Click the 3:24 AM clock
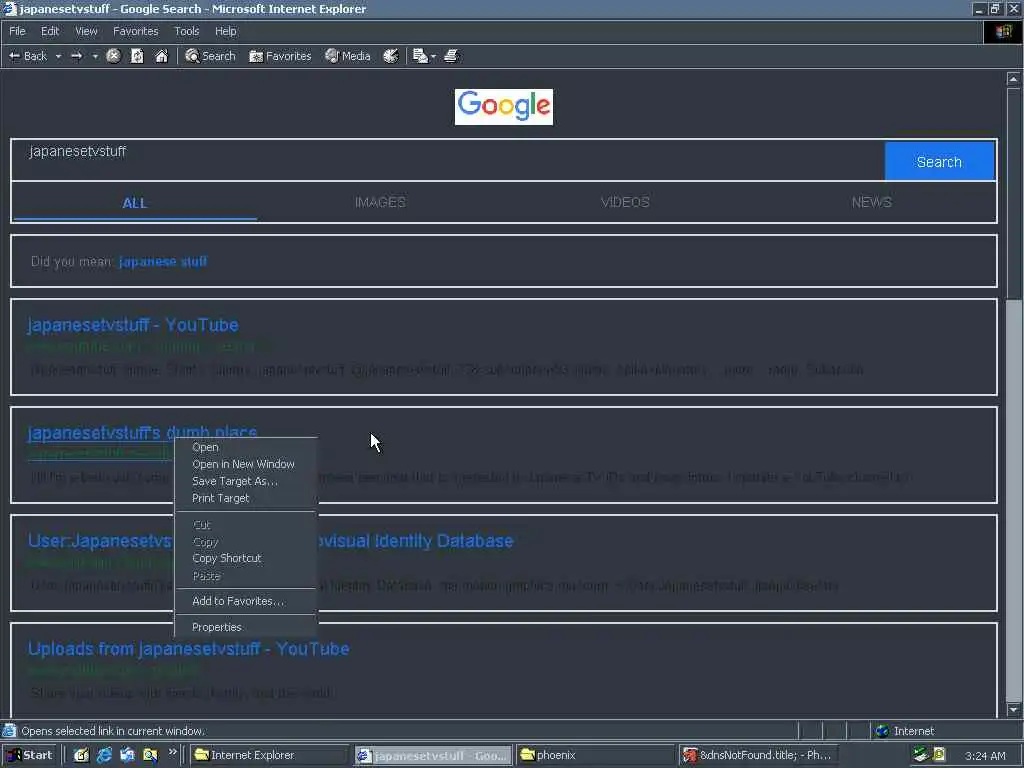This screenshot has width=1024, height=768. pos(985,756)
